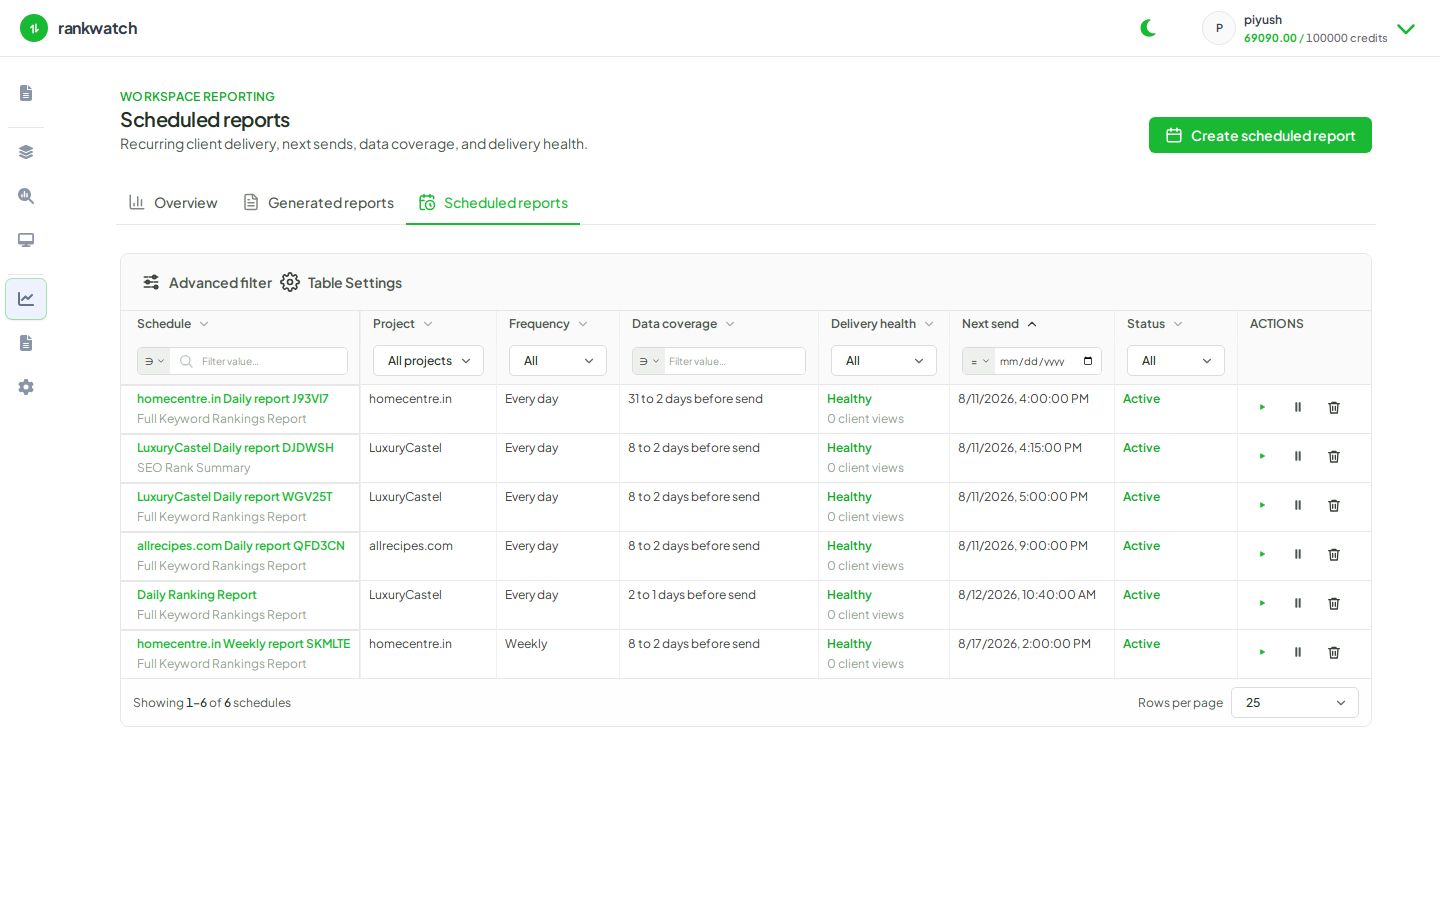Run the allrecipes.com QFD3CN report now
Viewport: 1440px width, 900px height.
(x=1262, y=555)
